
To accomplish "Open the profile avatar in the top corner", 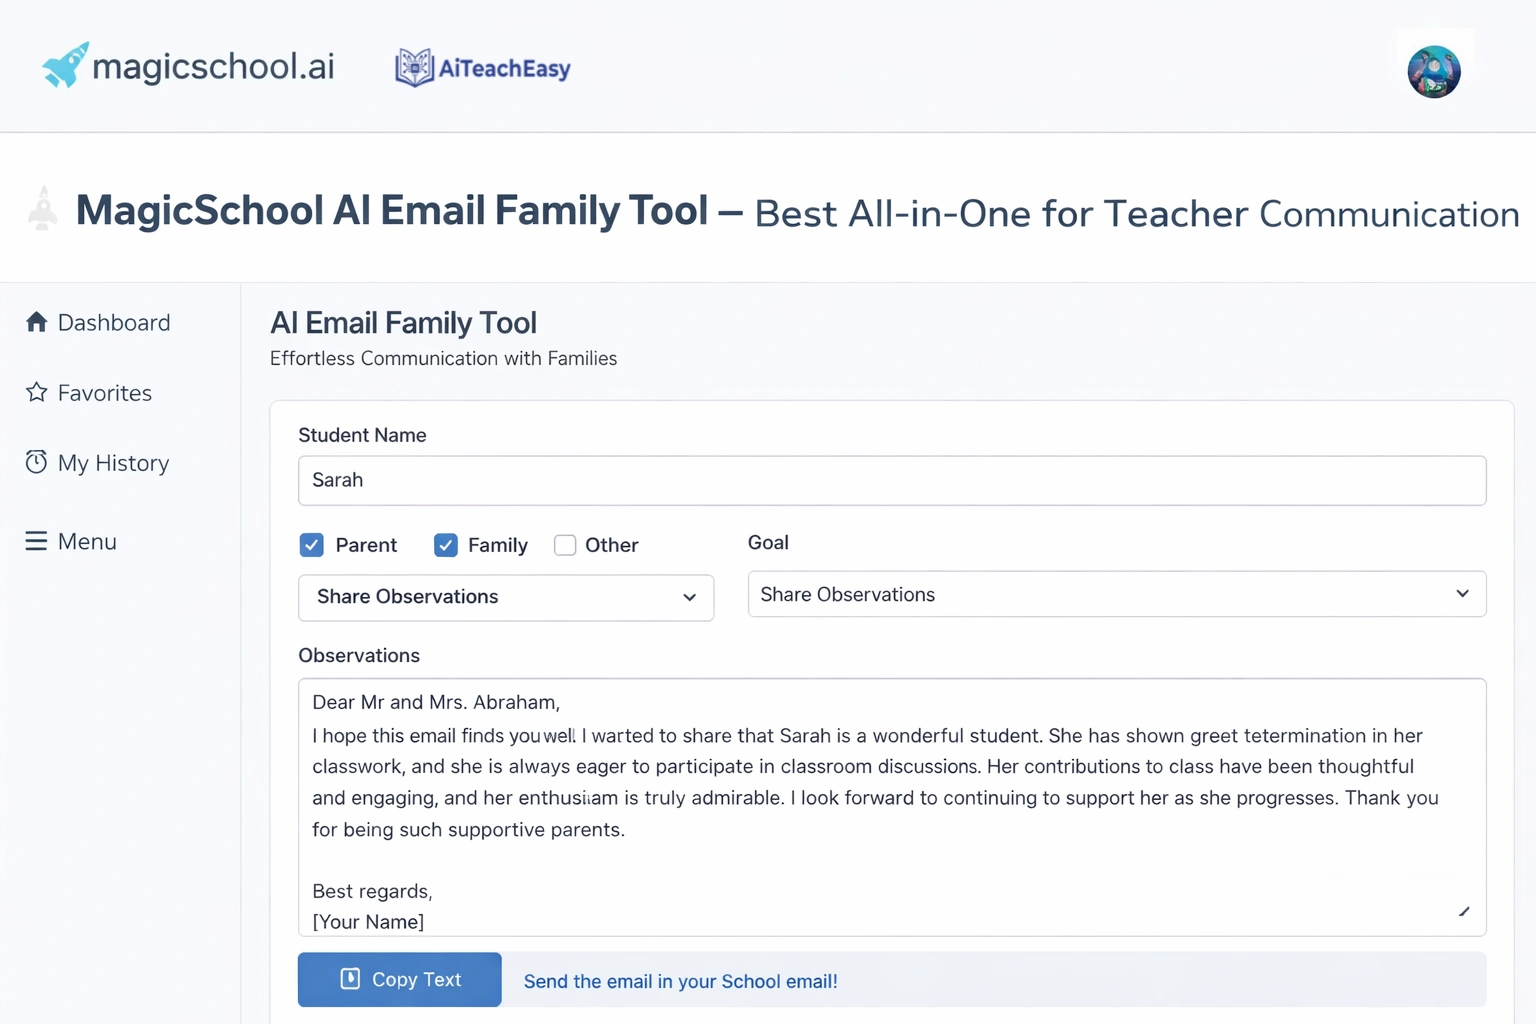I will (1433, 70).
